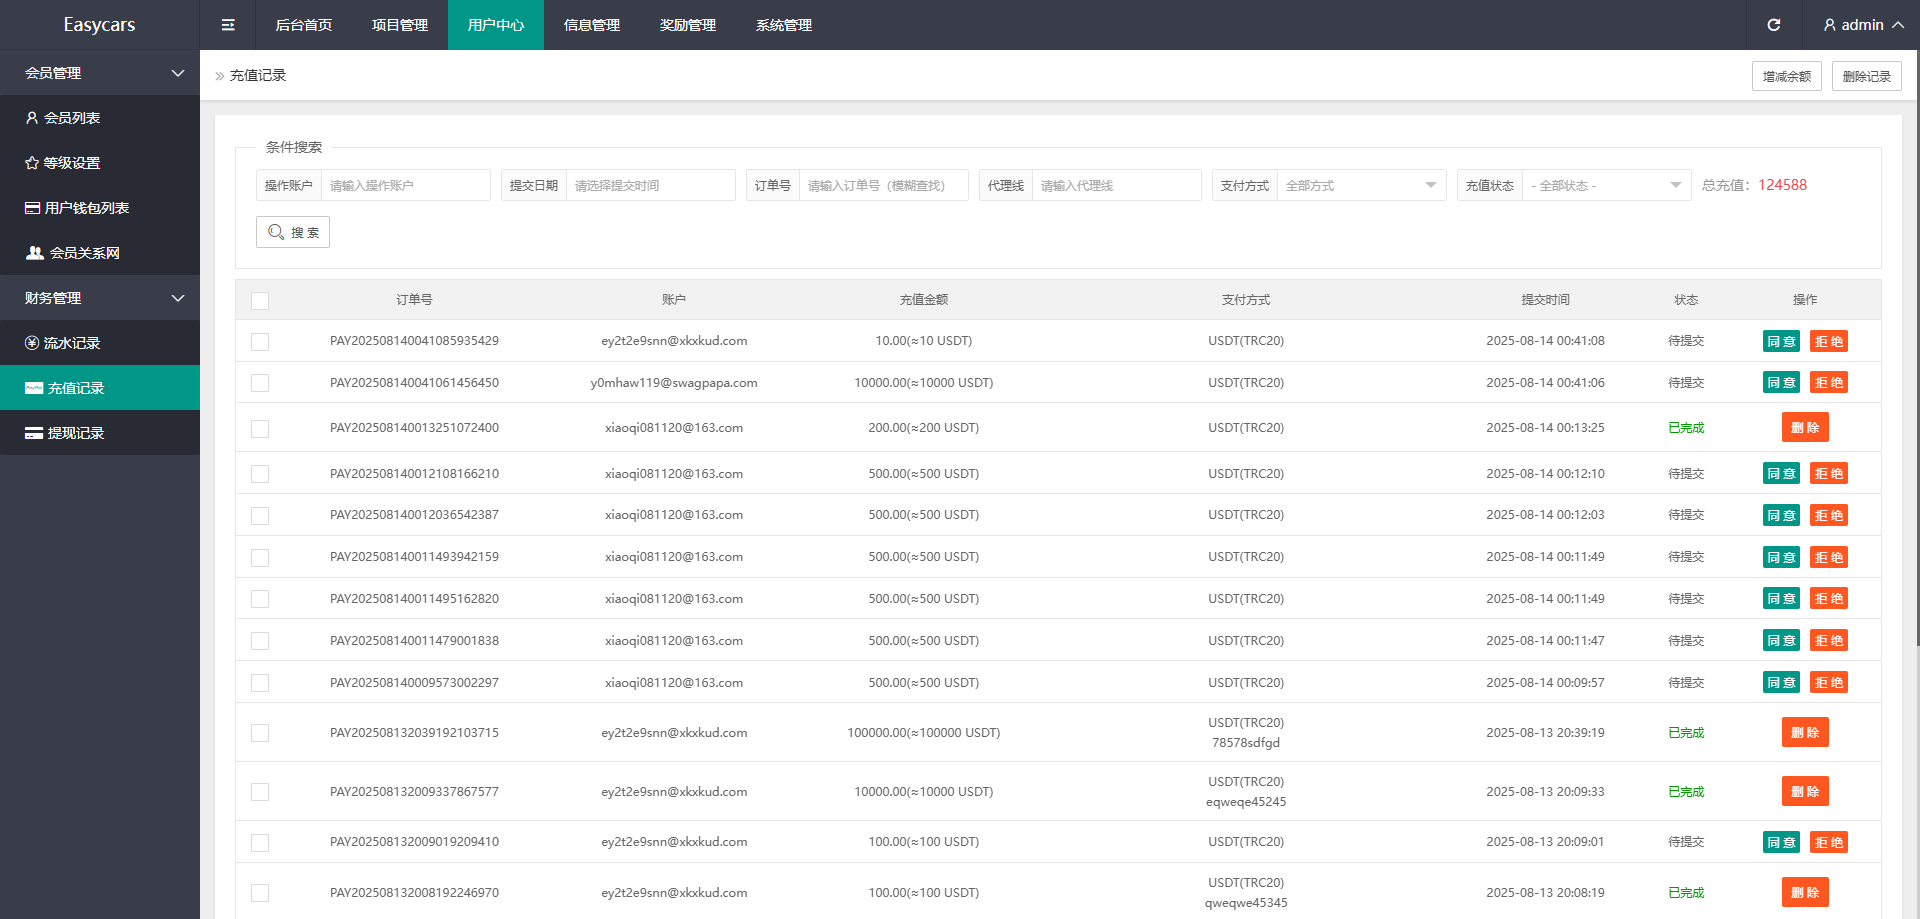Switch to the 项目管理 top menu
This screenshot has height=919, width=1920.
(x=400, y=25)
